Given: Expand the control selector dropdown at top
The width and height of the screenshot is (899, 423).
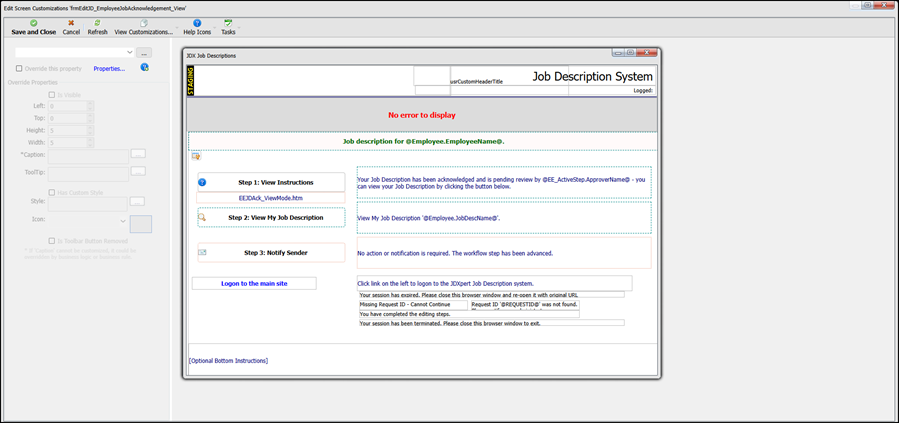Looking at the screenshot, I should 130,52.
